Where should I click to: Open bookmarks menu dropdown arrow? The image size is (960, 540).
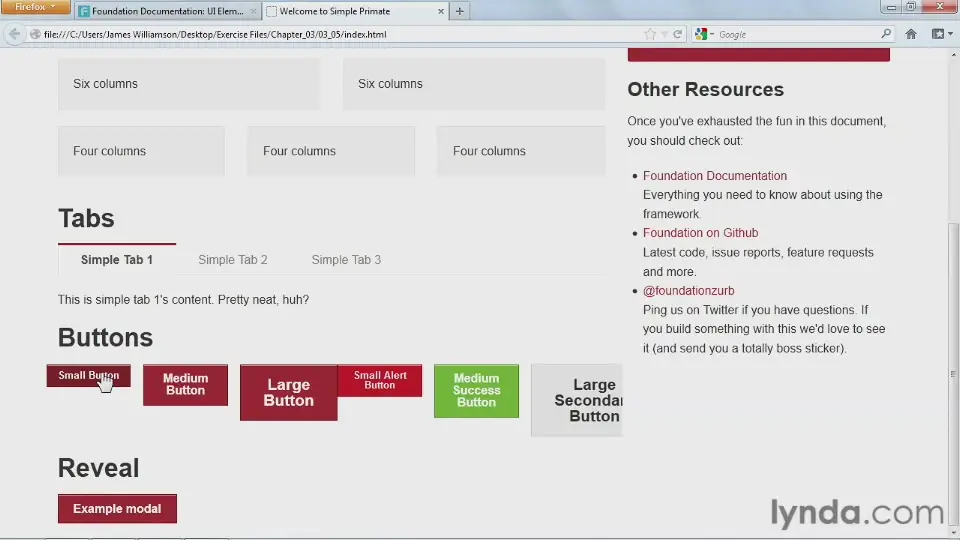(x=950, y=34)
